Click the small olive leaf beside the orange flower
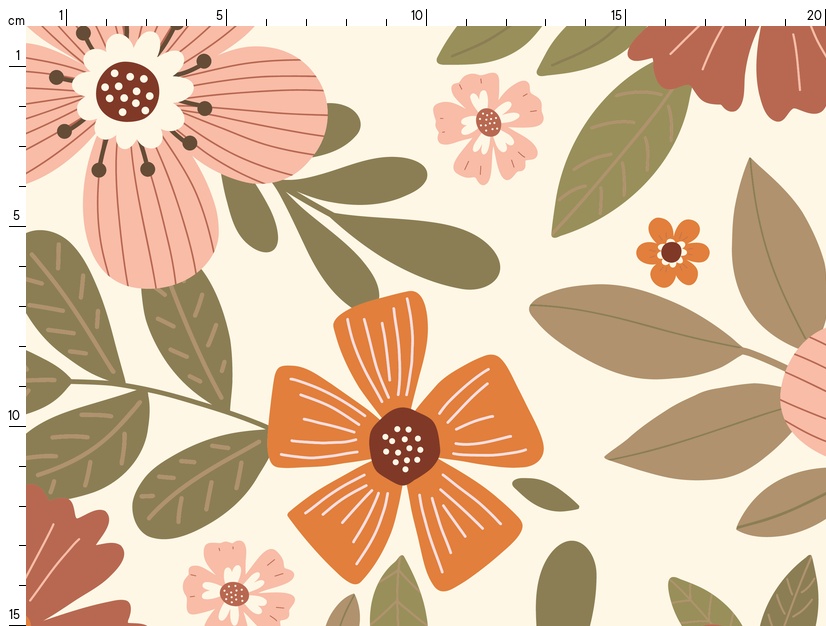The height and width of the screenshot is (626, 826). tap(545, 494)
